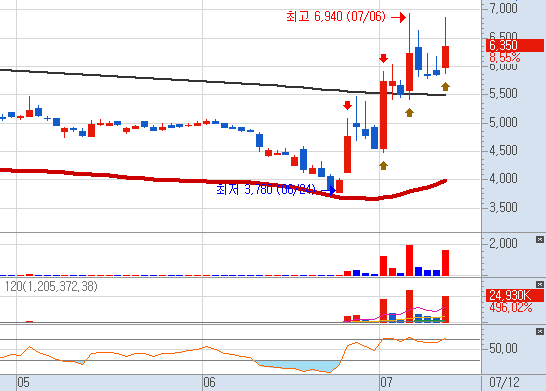Screen dimensions: 546x391
Task: Click the 2,000 volume axis label
Action: [x=503, y=243]
